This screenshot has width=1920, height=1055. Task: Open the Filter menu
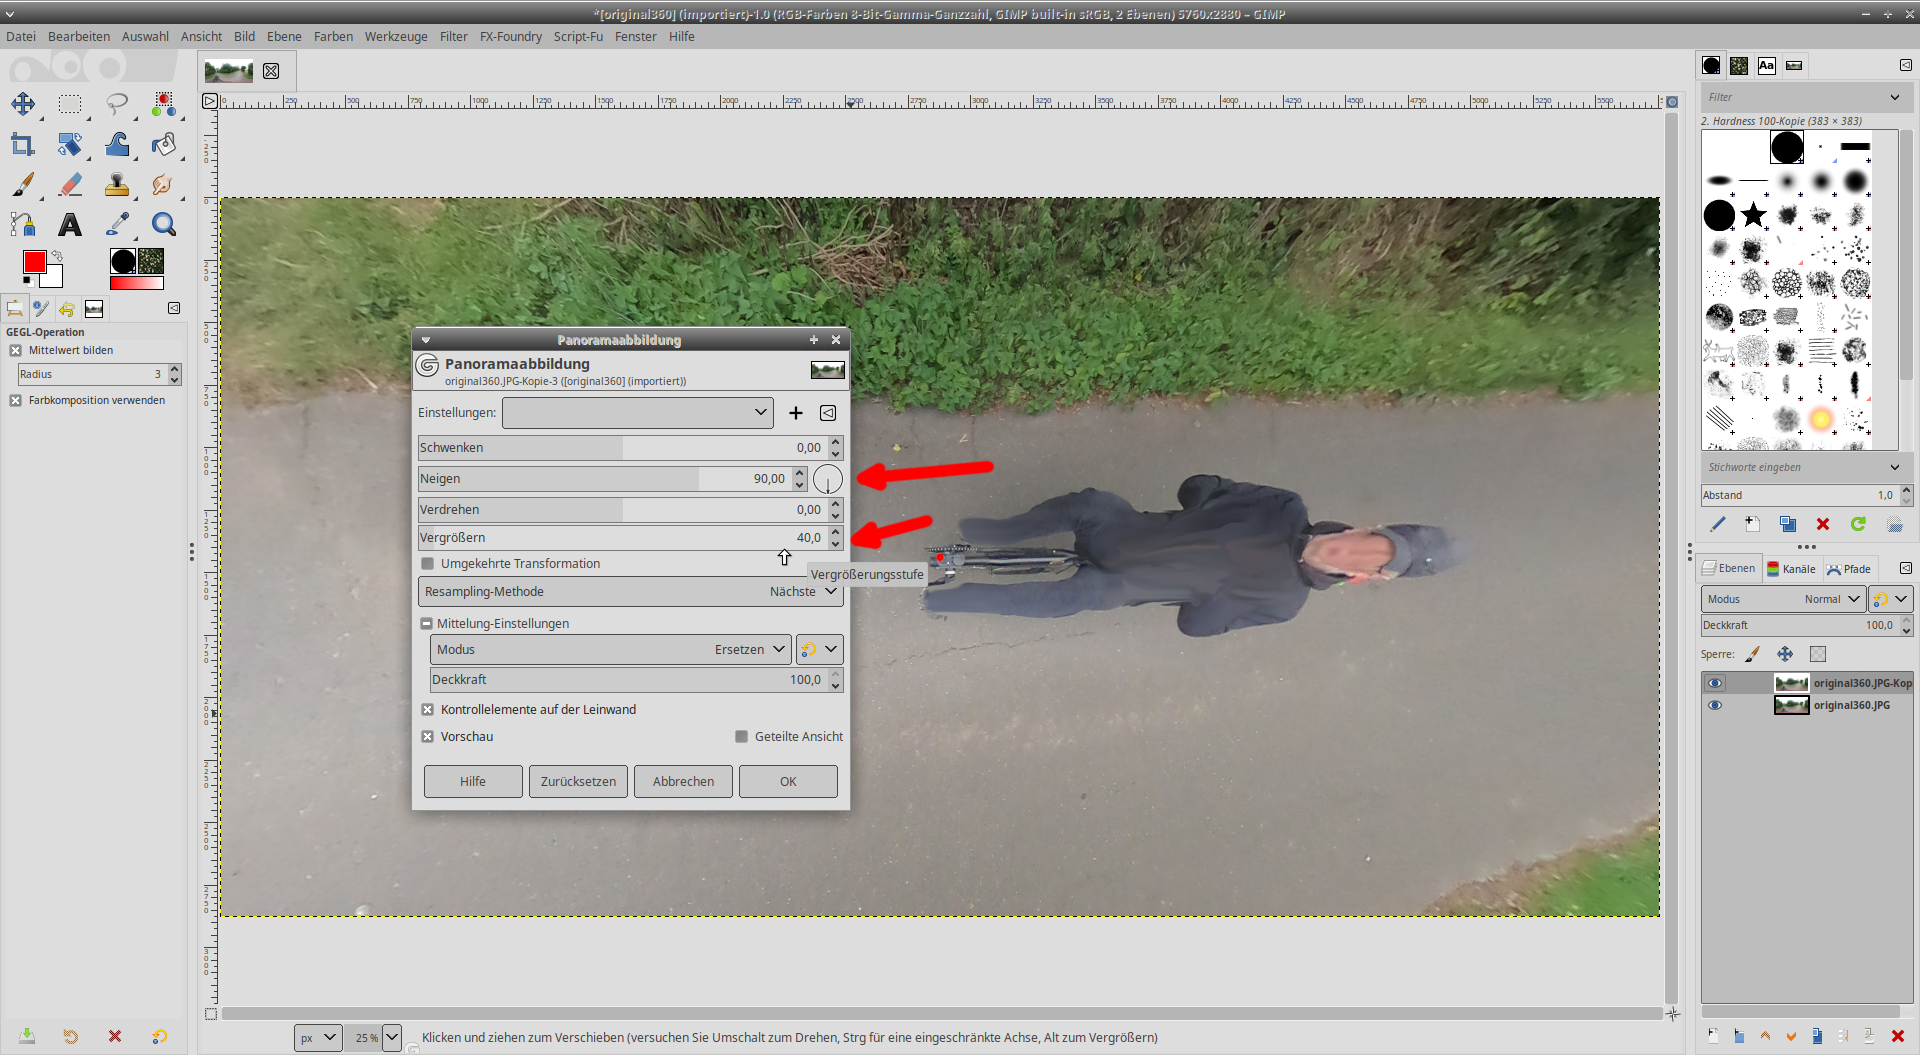[453, 37]
